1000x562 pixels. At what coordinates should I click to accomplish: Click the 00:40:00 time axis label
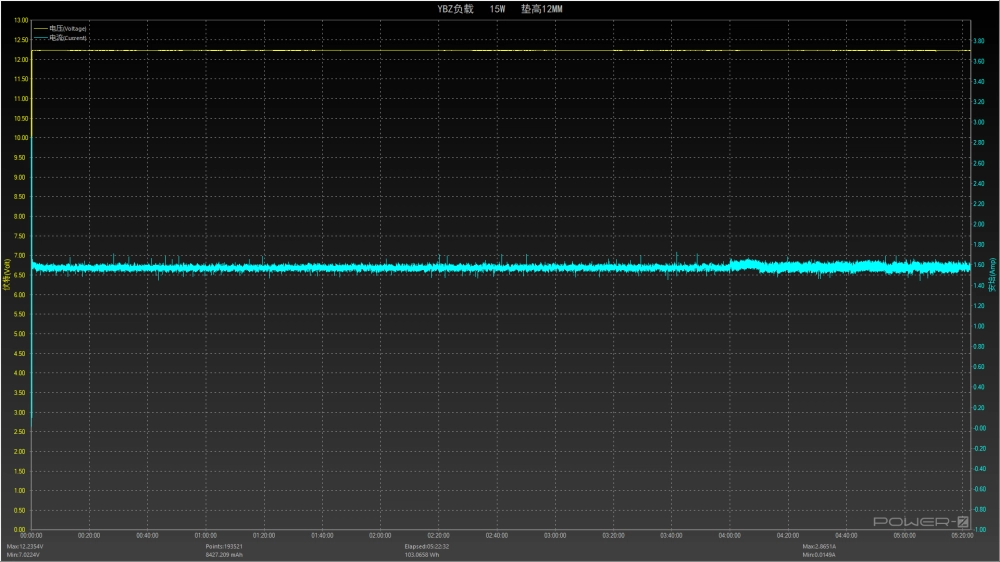point(147,536)
